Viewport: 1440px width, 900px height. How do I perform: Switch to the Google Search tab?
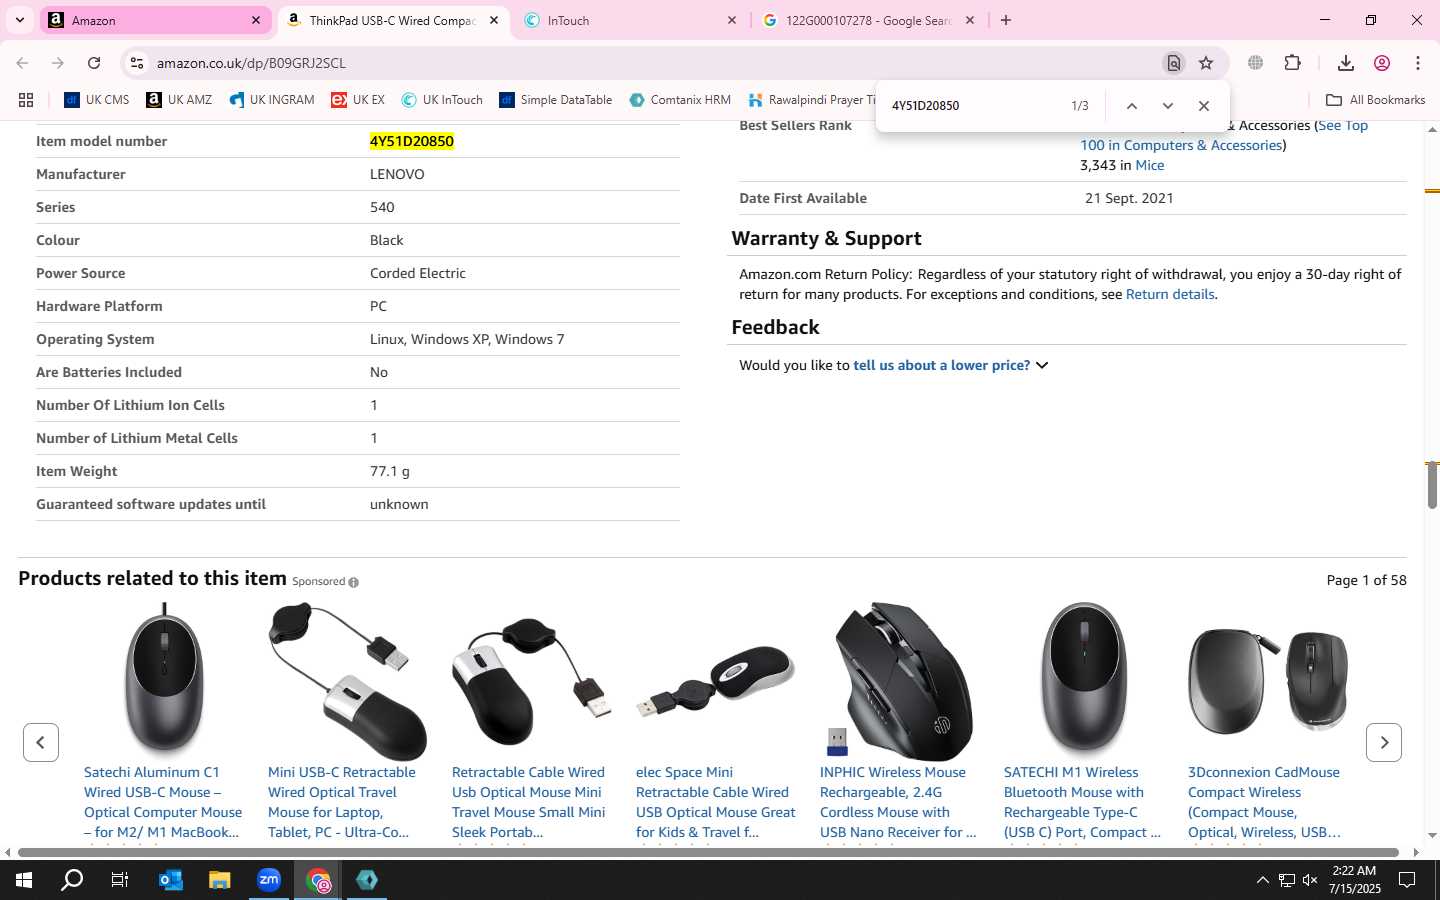coord(867,20)
